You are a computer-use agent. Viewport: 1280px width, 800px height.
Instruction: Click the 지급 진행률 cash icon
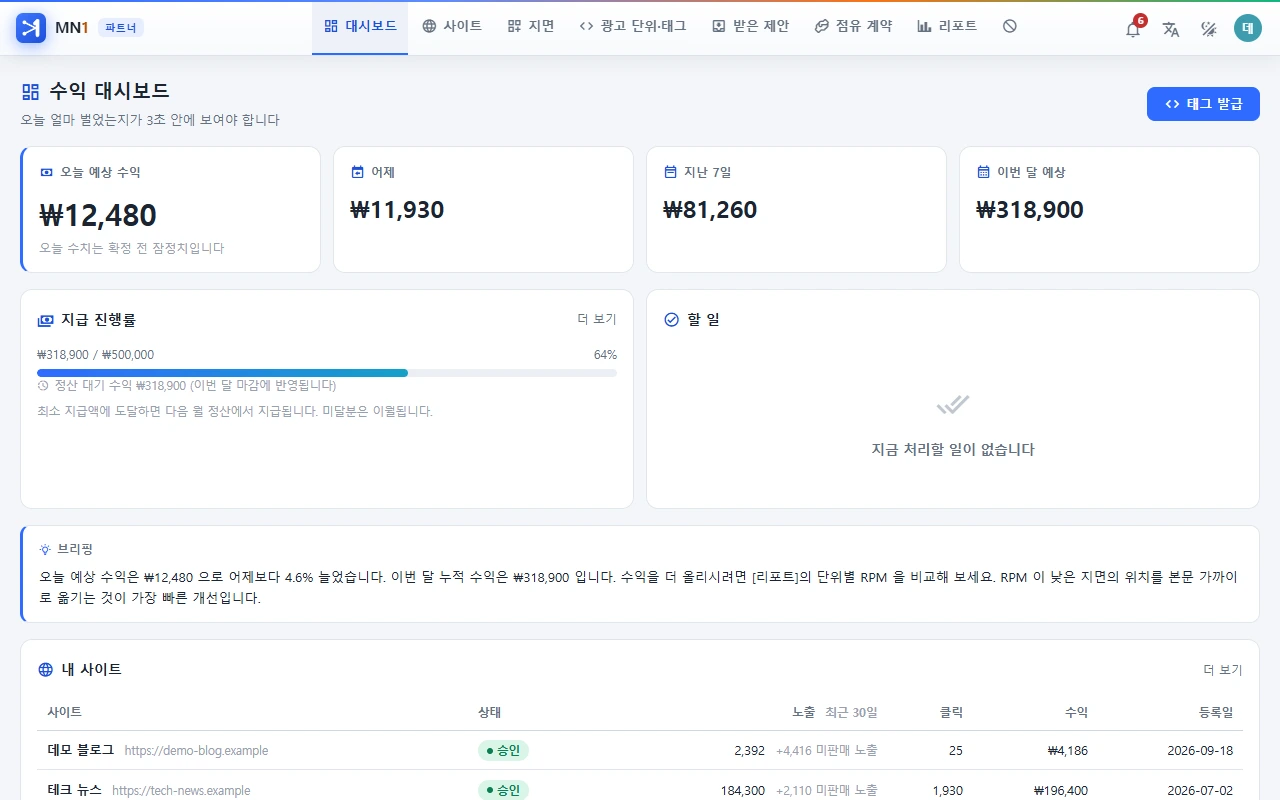coord(45,320)
